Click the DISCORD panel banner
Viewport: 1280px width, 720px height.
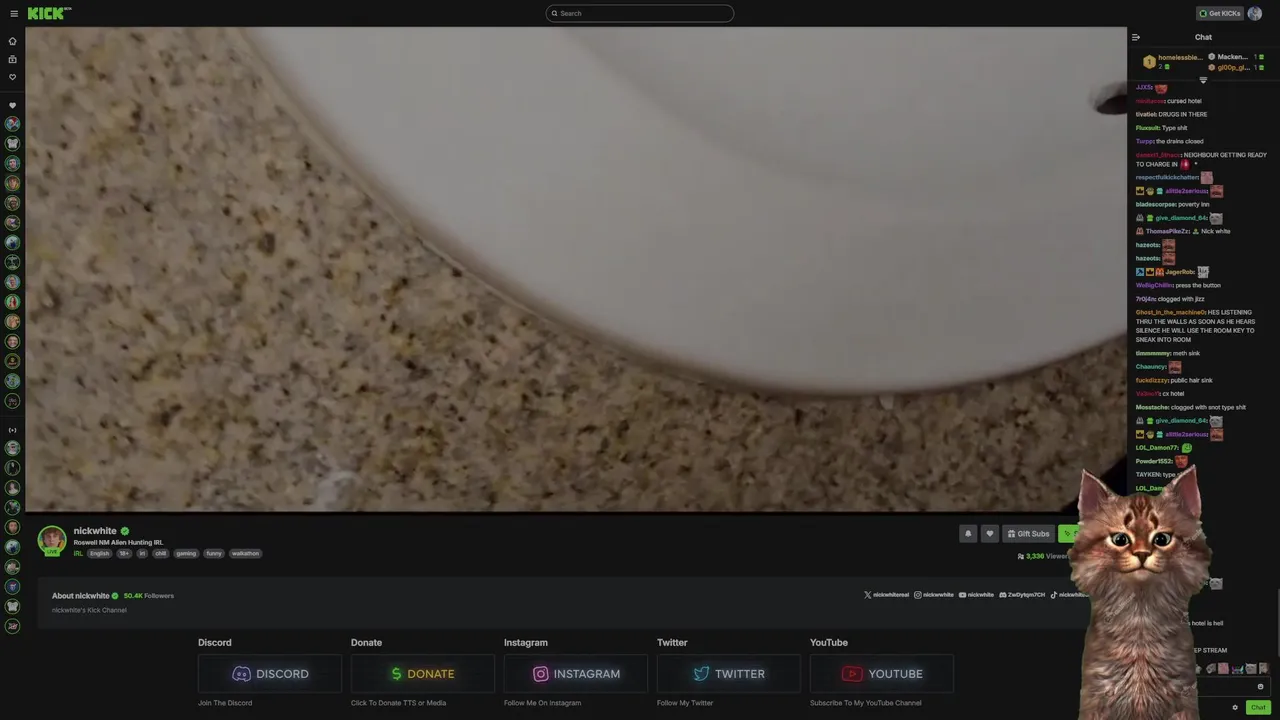coord(270,673)
